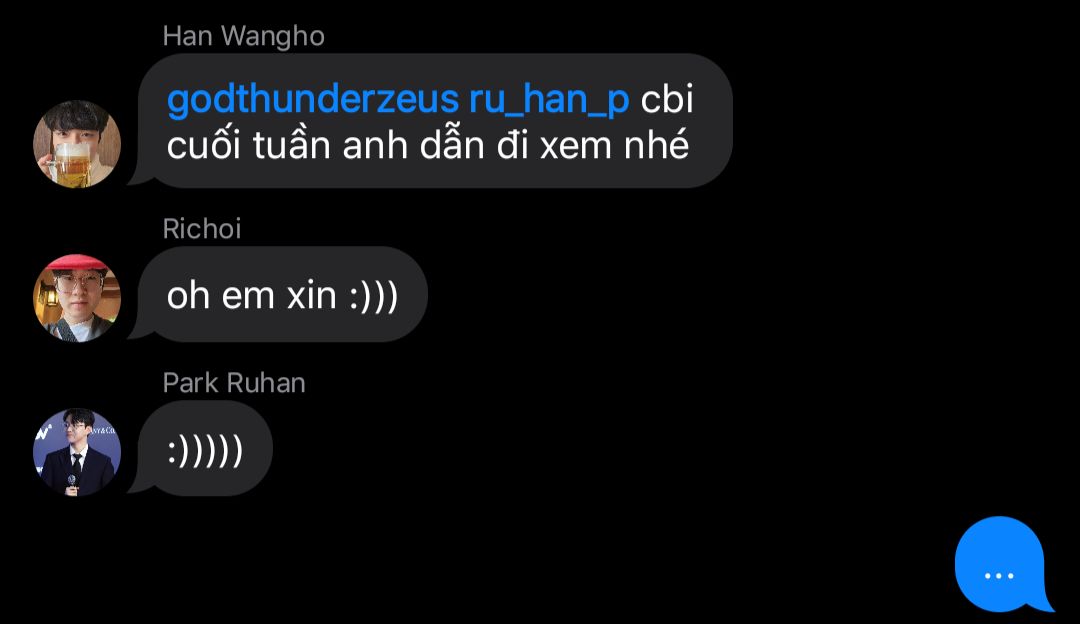Open the godthunderzeus mention
1080x624 pixels.
313,99
